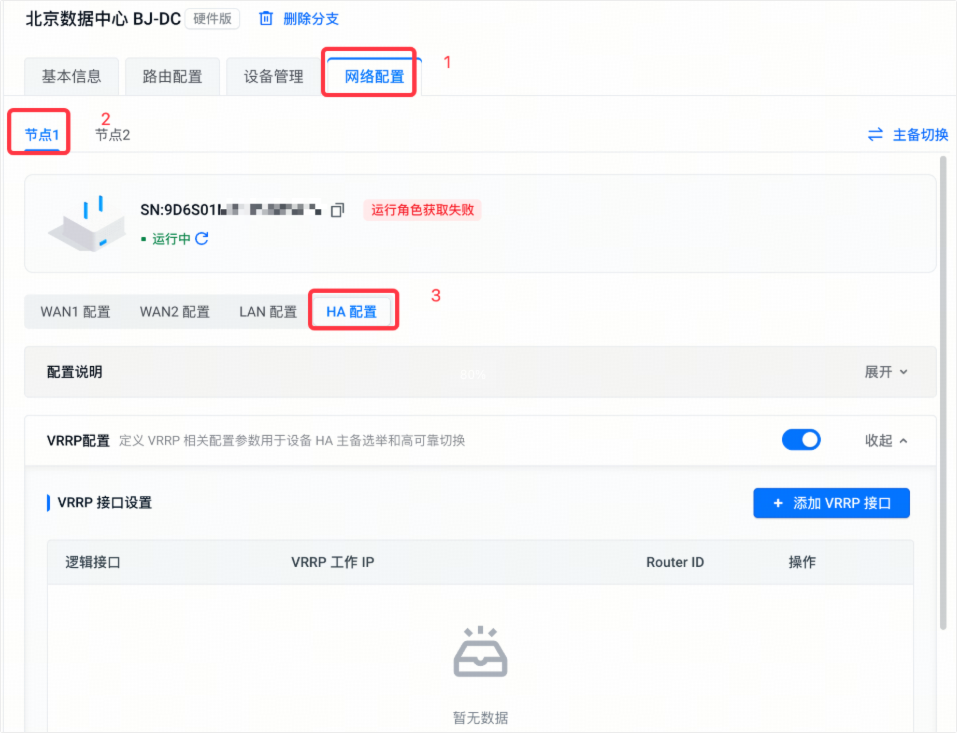The image size is (957, 733).
Task: Open the WAN2 配置 tab
Action: coord(175,312)
